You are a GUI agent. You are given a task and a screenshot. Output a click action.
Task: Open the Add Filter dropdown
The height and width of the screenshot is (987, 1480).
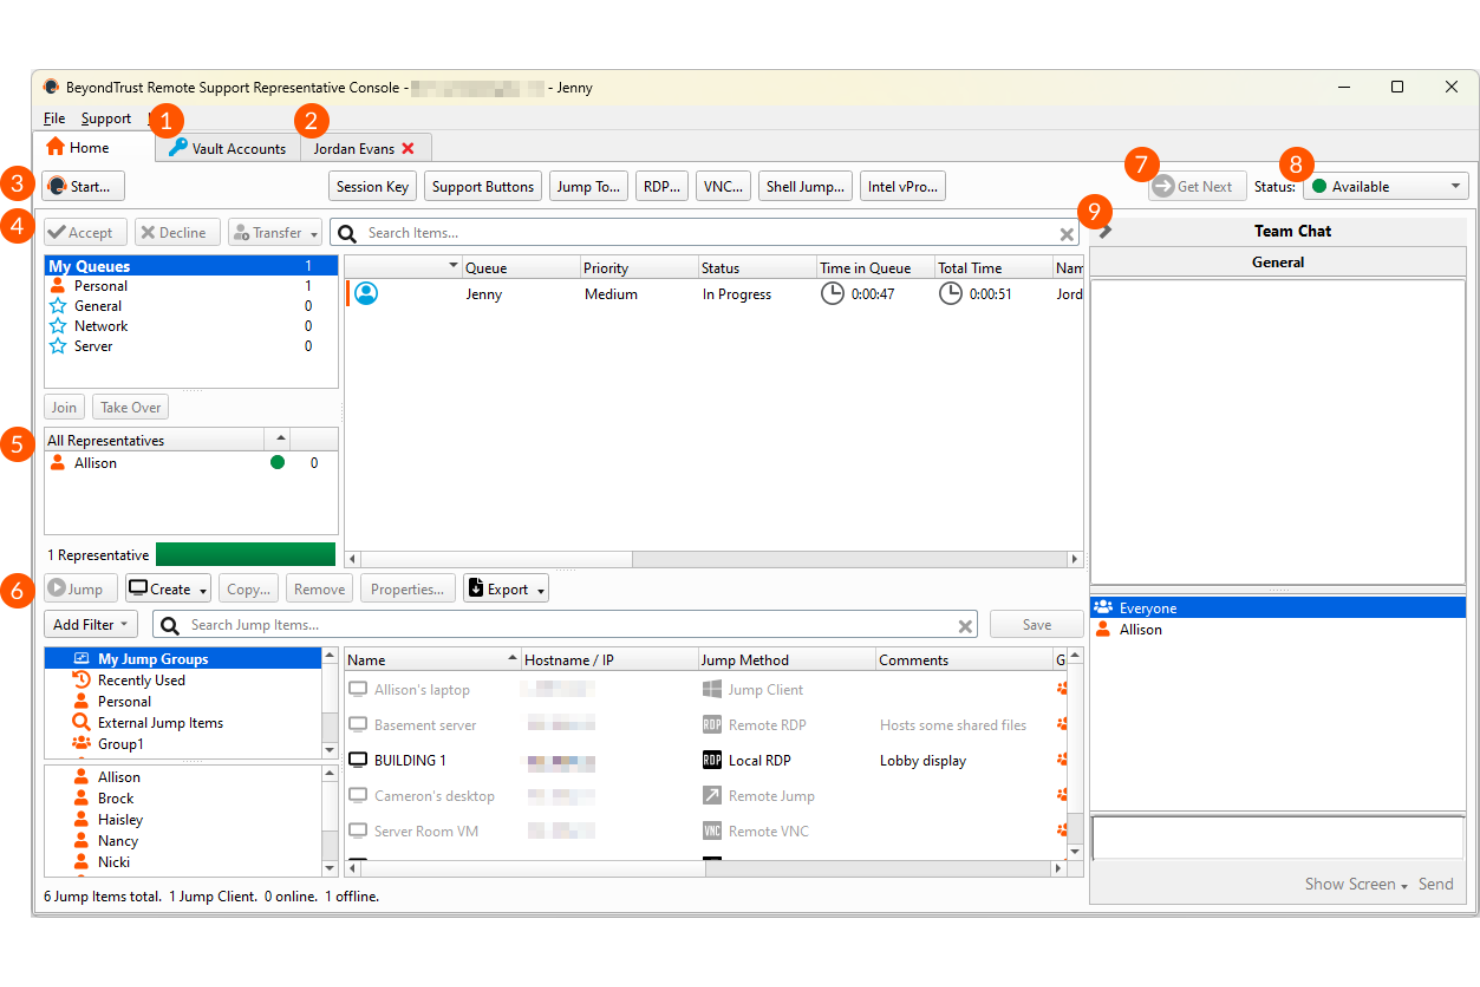click(x=90, y=624)
